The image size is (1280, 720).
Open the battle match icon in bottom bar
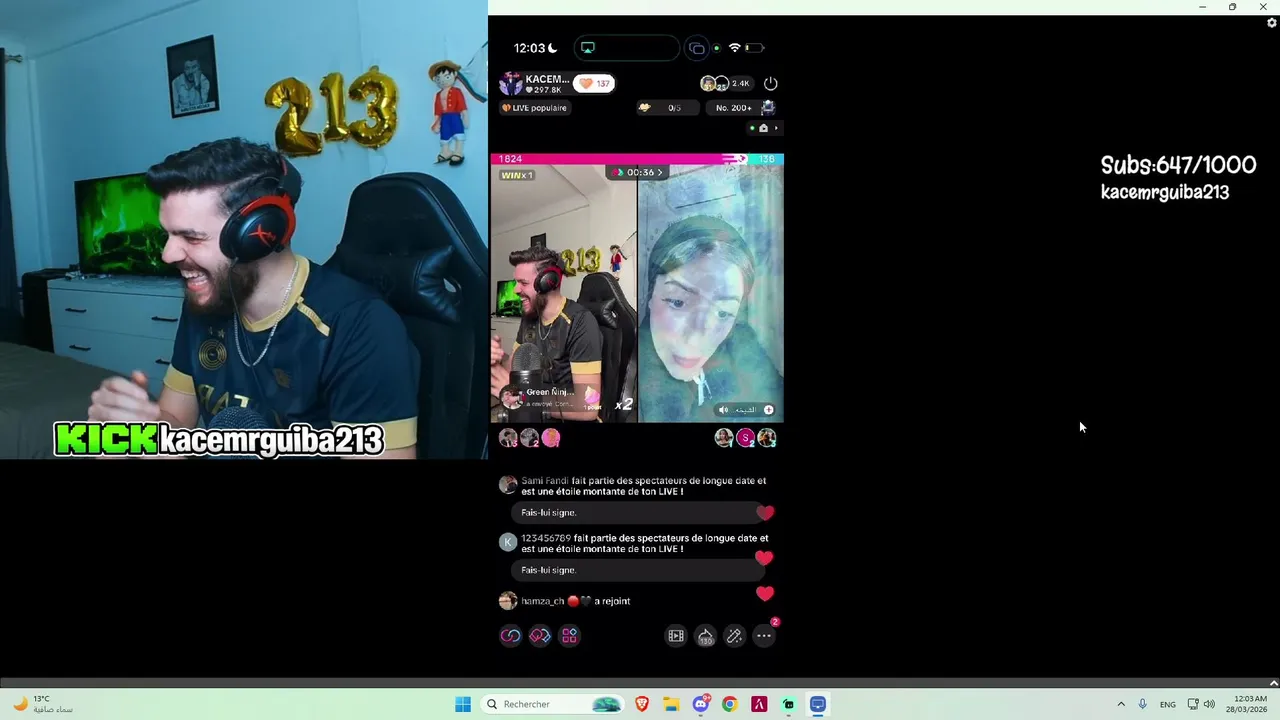[x=540, y=636]
